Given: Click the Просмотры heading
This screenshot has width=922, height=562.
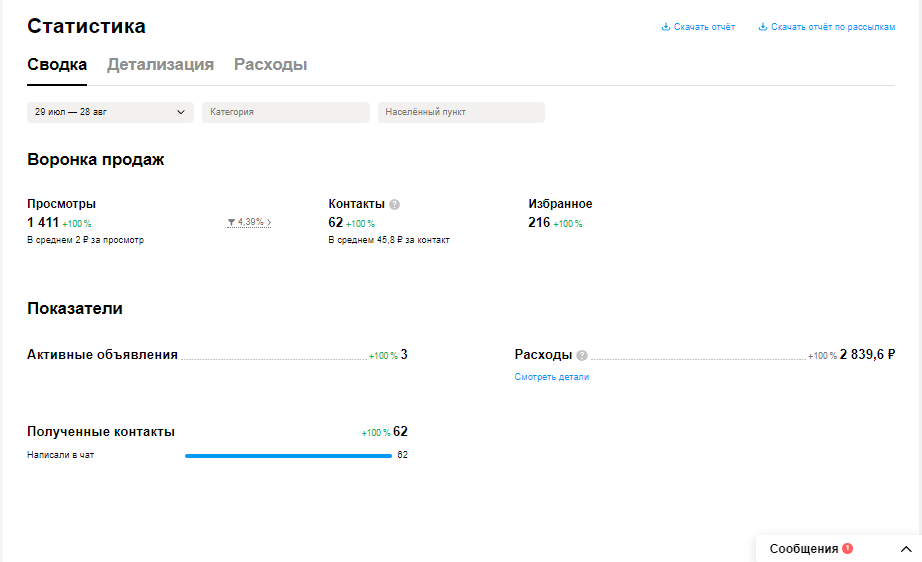Looking at the screenshot, I should [61, 204].
